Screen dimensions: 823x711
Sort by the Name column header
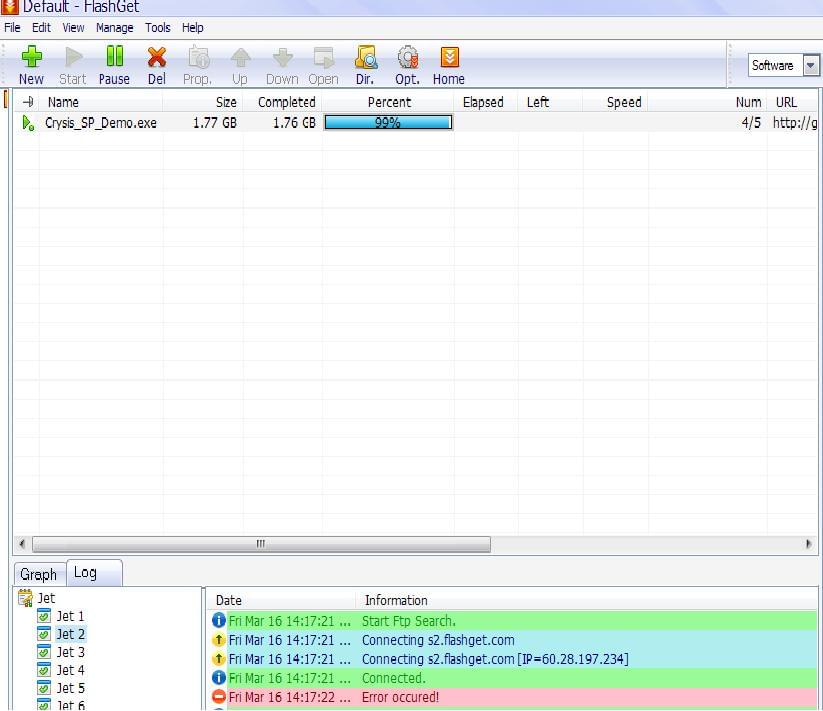coord(101,102)
